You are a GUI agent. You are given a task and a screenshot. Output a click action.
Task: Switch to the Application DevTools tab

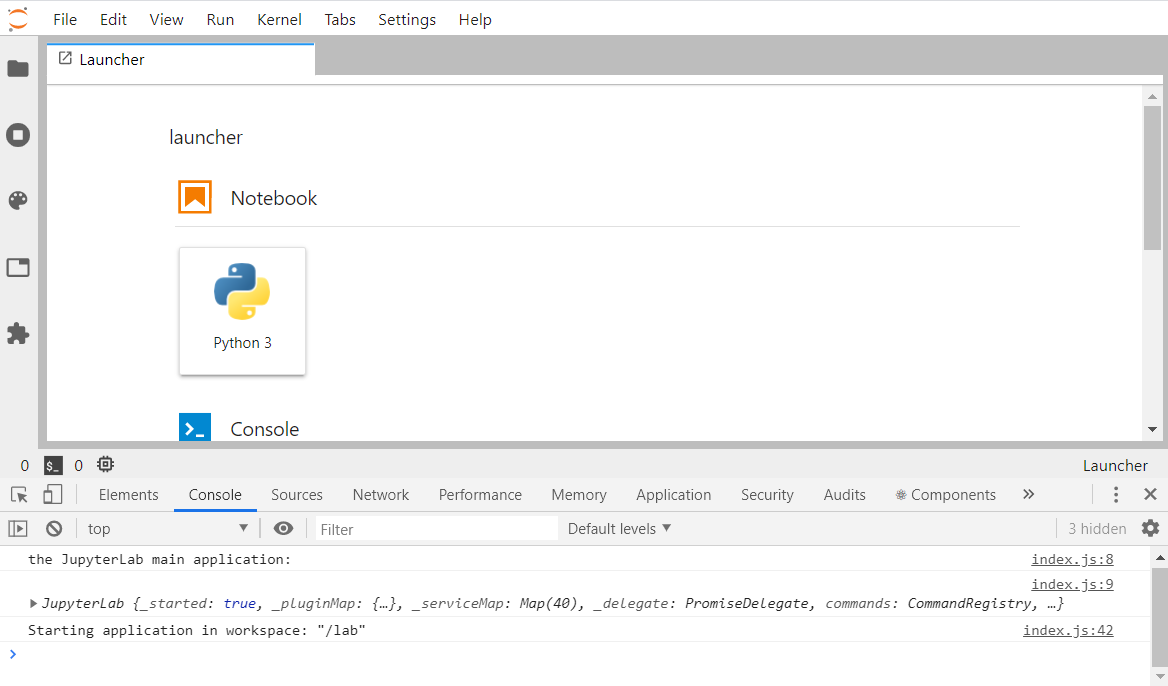tap(673, 495)
